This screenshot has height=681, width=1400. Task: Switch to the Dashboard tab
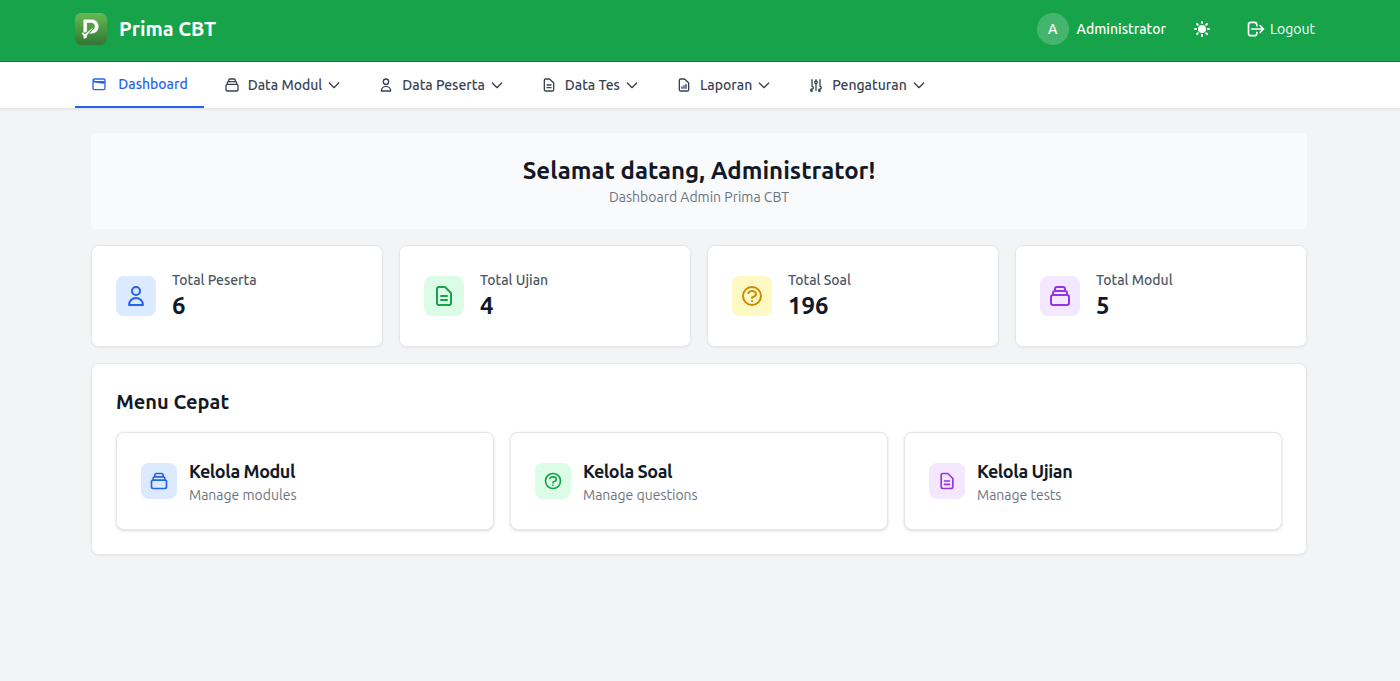click(139, 85)
